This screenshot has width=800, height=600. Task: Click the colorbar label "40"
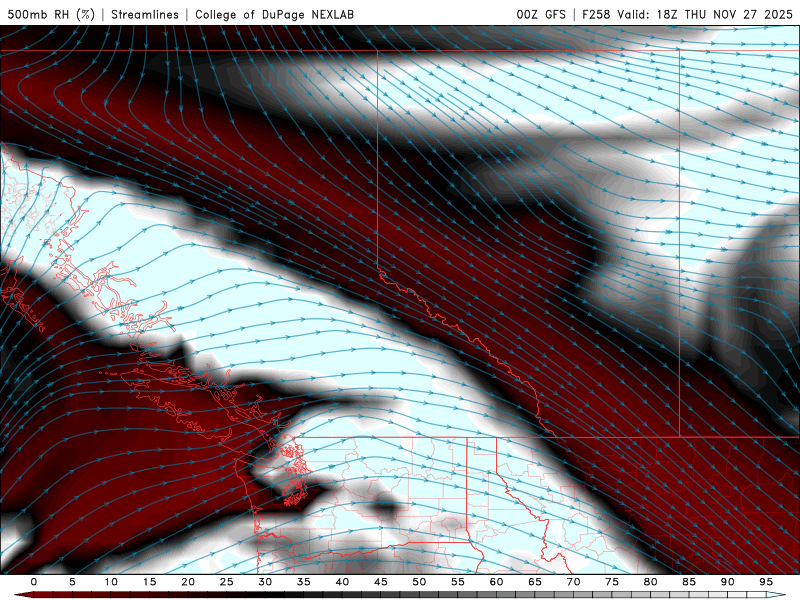tap(342, 582)
